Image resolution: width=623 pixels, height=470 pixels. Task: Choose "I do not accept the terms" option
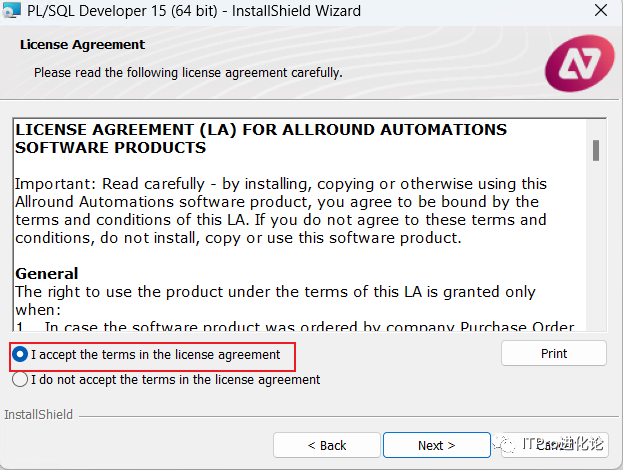20,380
